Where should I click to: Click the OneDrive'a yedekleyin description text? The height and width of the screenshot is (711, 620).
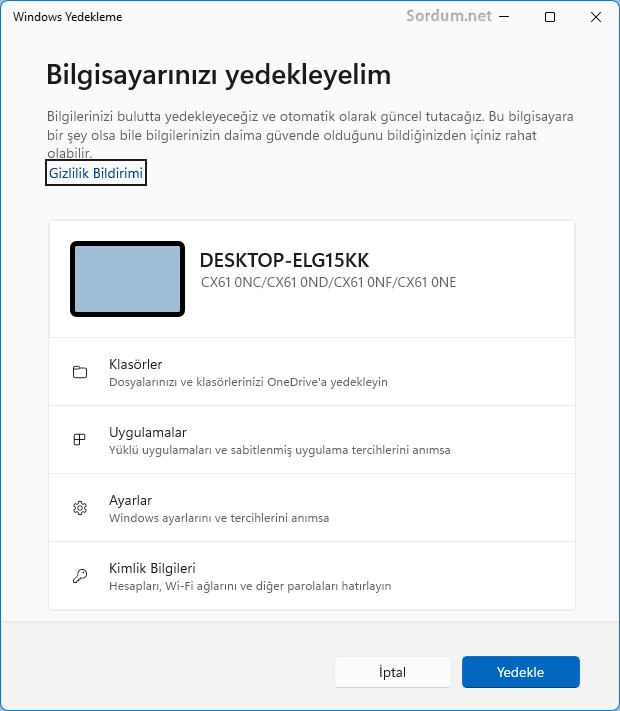pyautogui.click(x=248, y=382)
